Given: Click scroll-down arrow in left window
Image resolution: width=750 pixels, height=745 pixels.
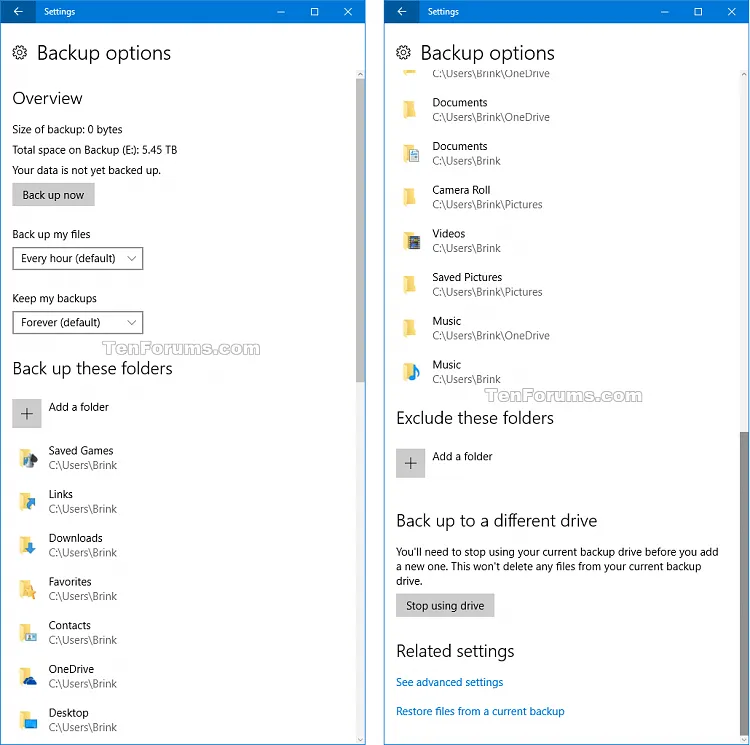Looking at the screenshot, I should (x=360, y=740).
